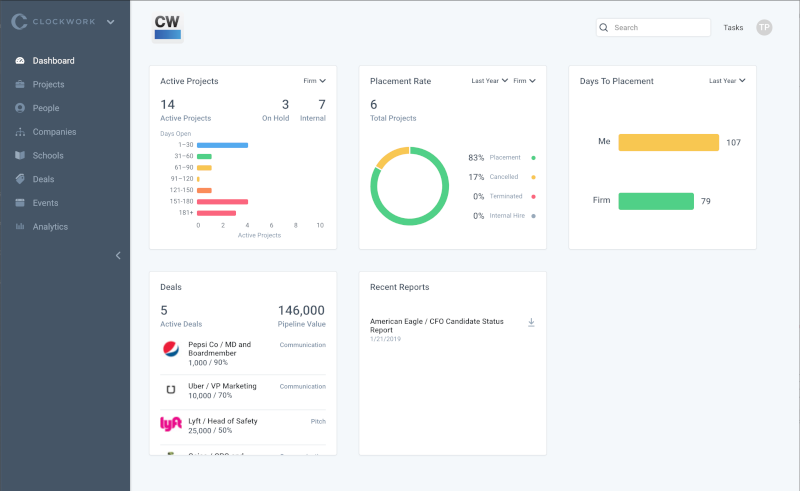Expand the Clockwork workspace dropdown
This screenshot has height=491, width=800.
point(110,22)
